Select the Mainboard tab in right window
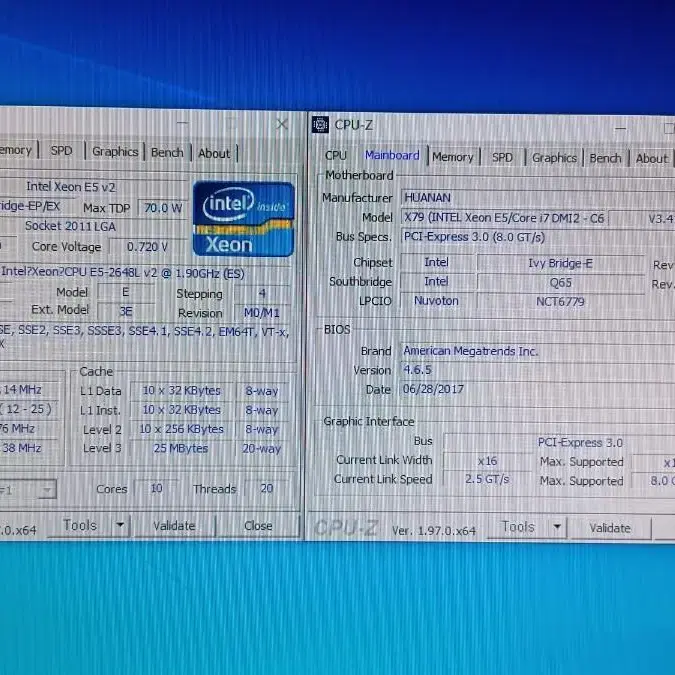The height and width of the screenshot is (675, 675). [x=392, y=155]
